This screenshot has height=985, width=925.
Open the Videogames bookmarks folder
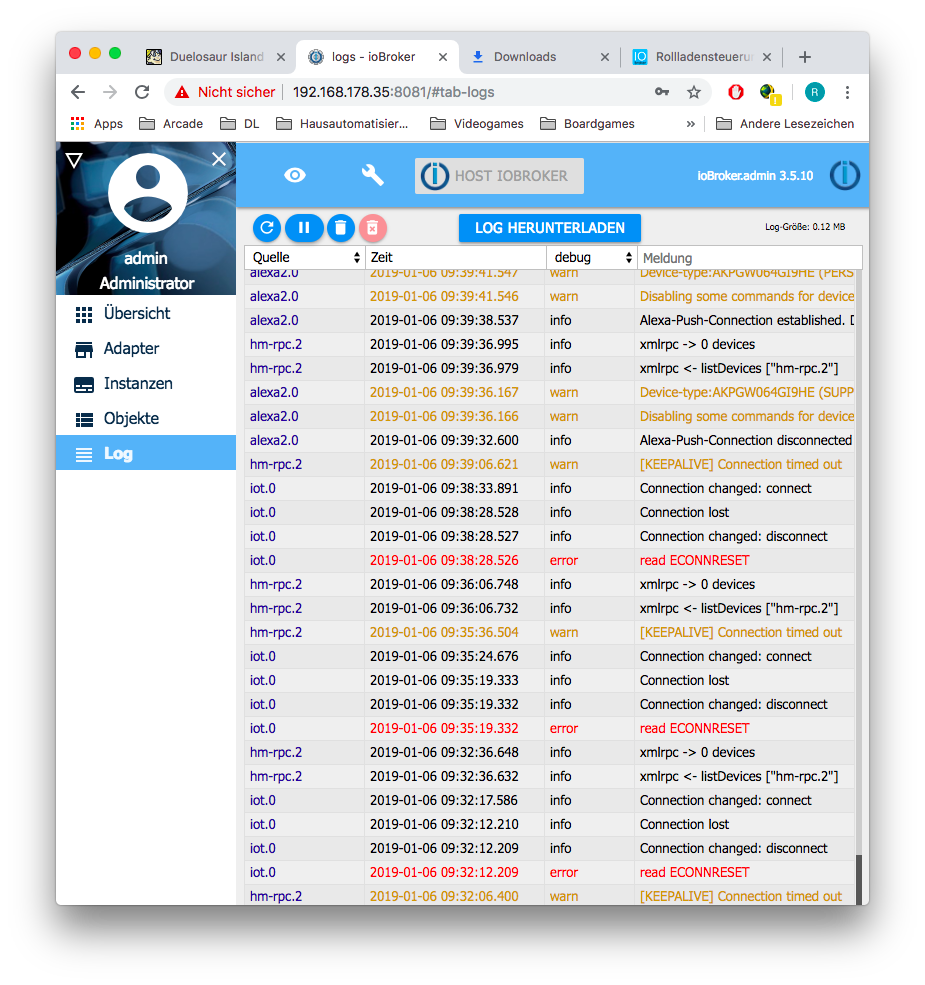point(476,124)
